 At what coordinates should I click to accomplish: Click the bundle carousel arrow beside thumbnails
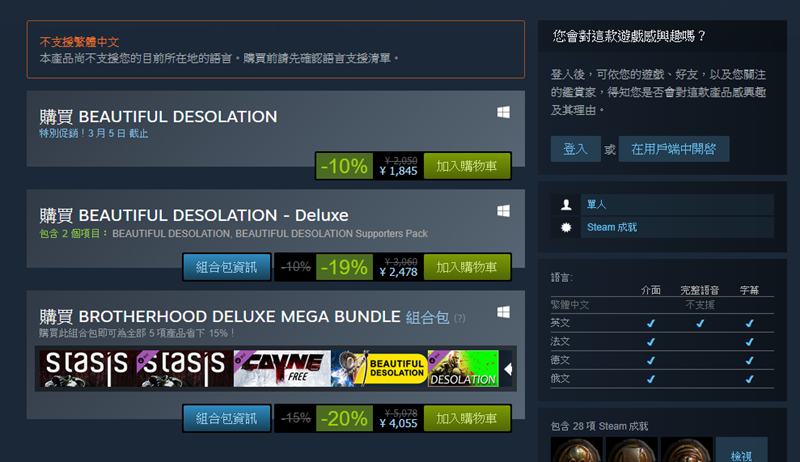click(x=508, y=369)
